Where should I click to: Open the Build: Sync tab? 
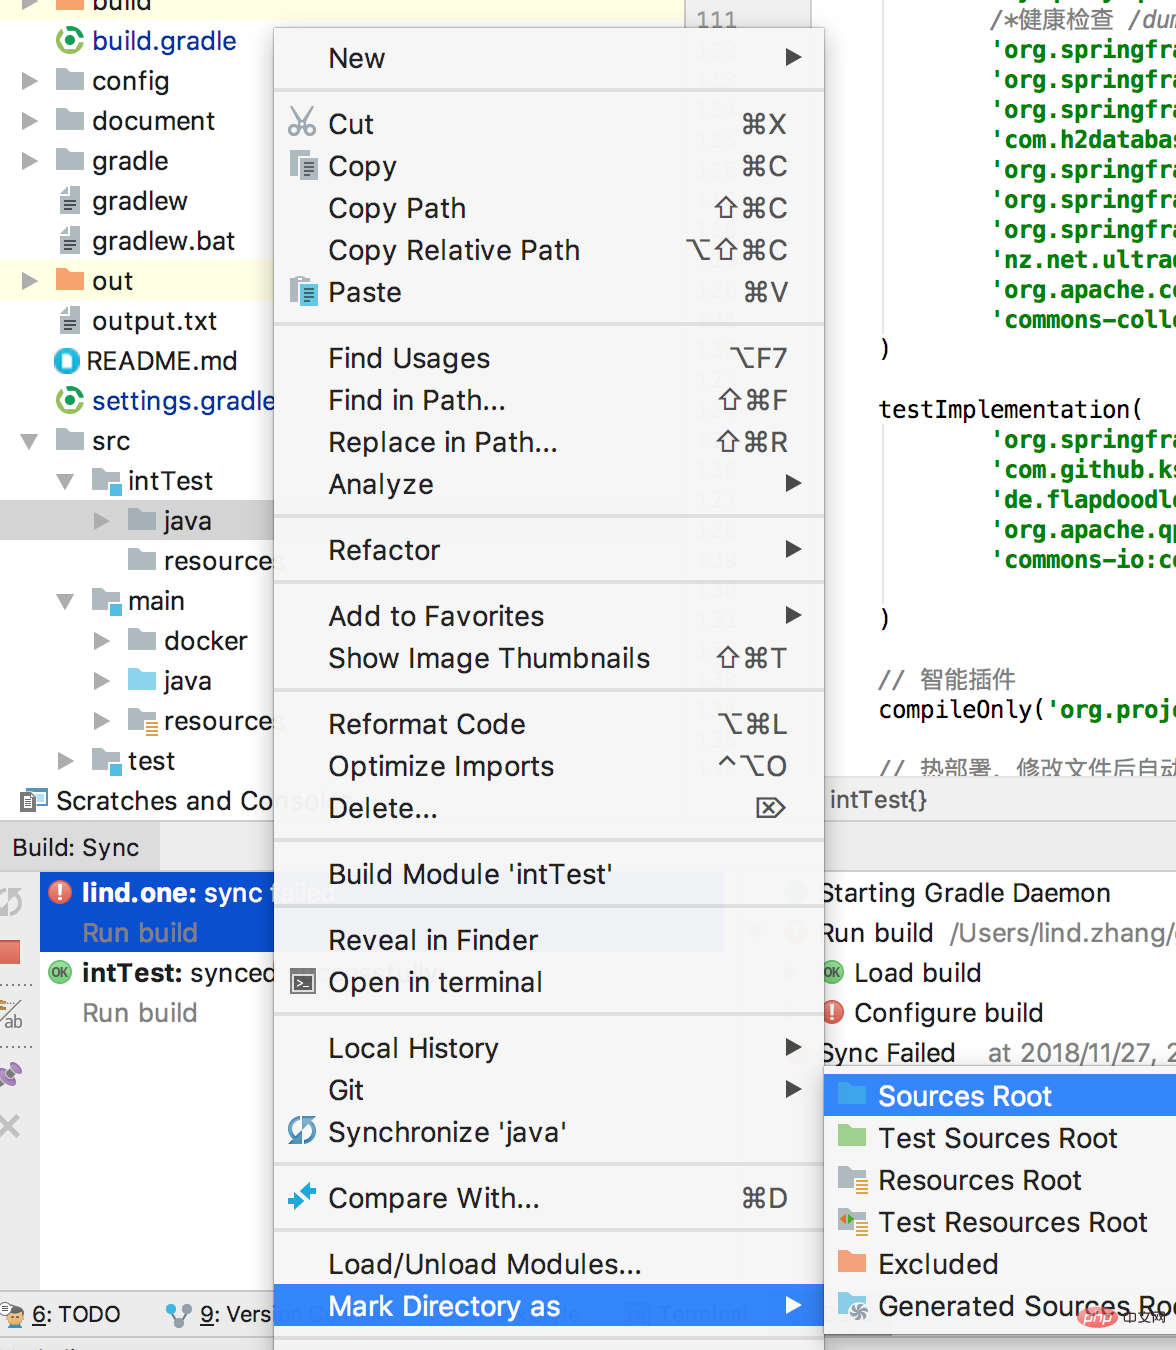click(76, 847)
